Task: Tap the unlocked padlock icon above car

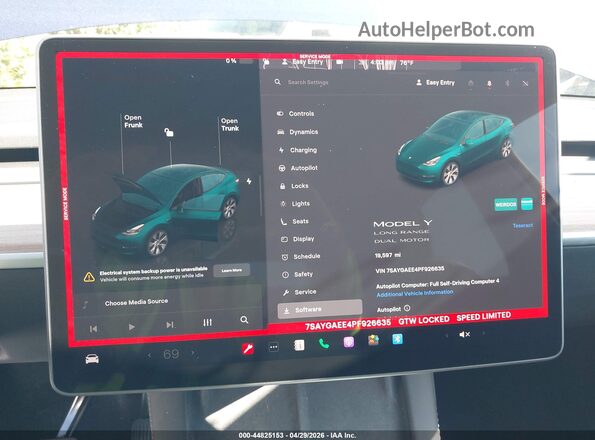Action: [169, 132]
